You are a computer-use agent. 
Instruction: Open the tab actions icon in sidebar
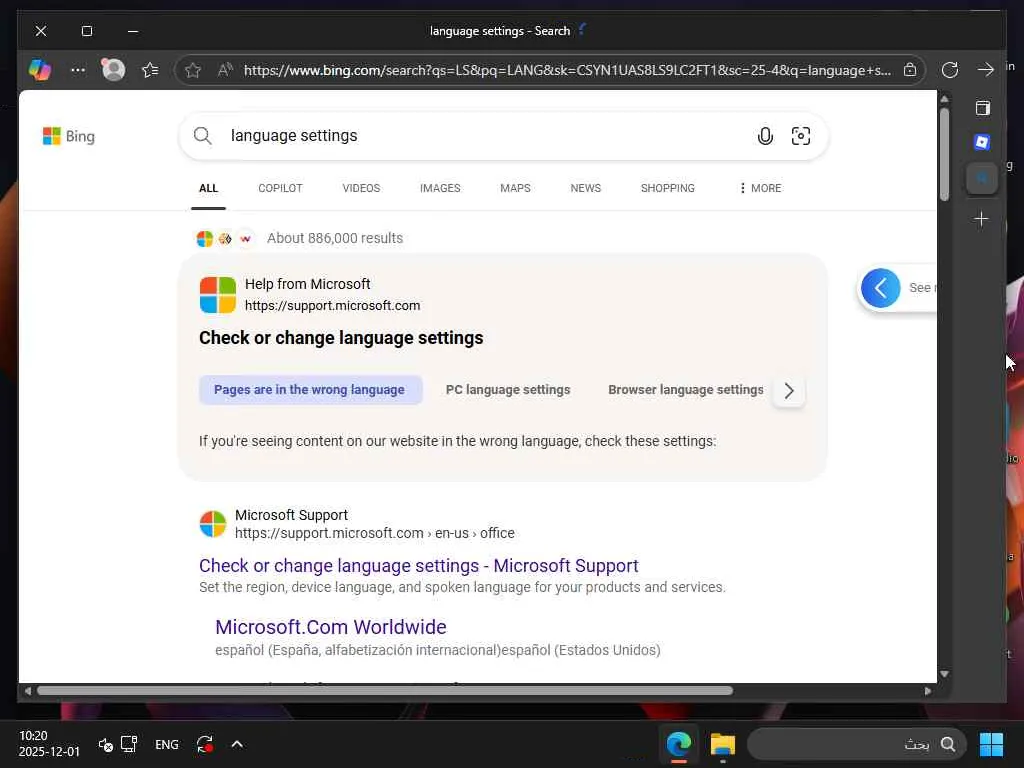point(982,108)
